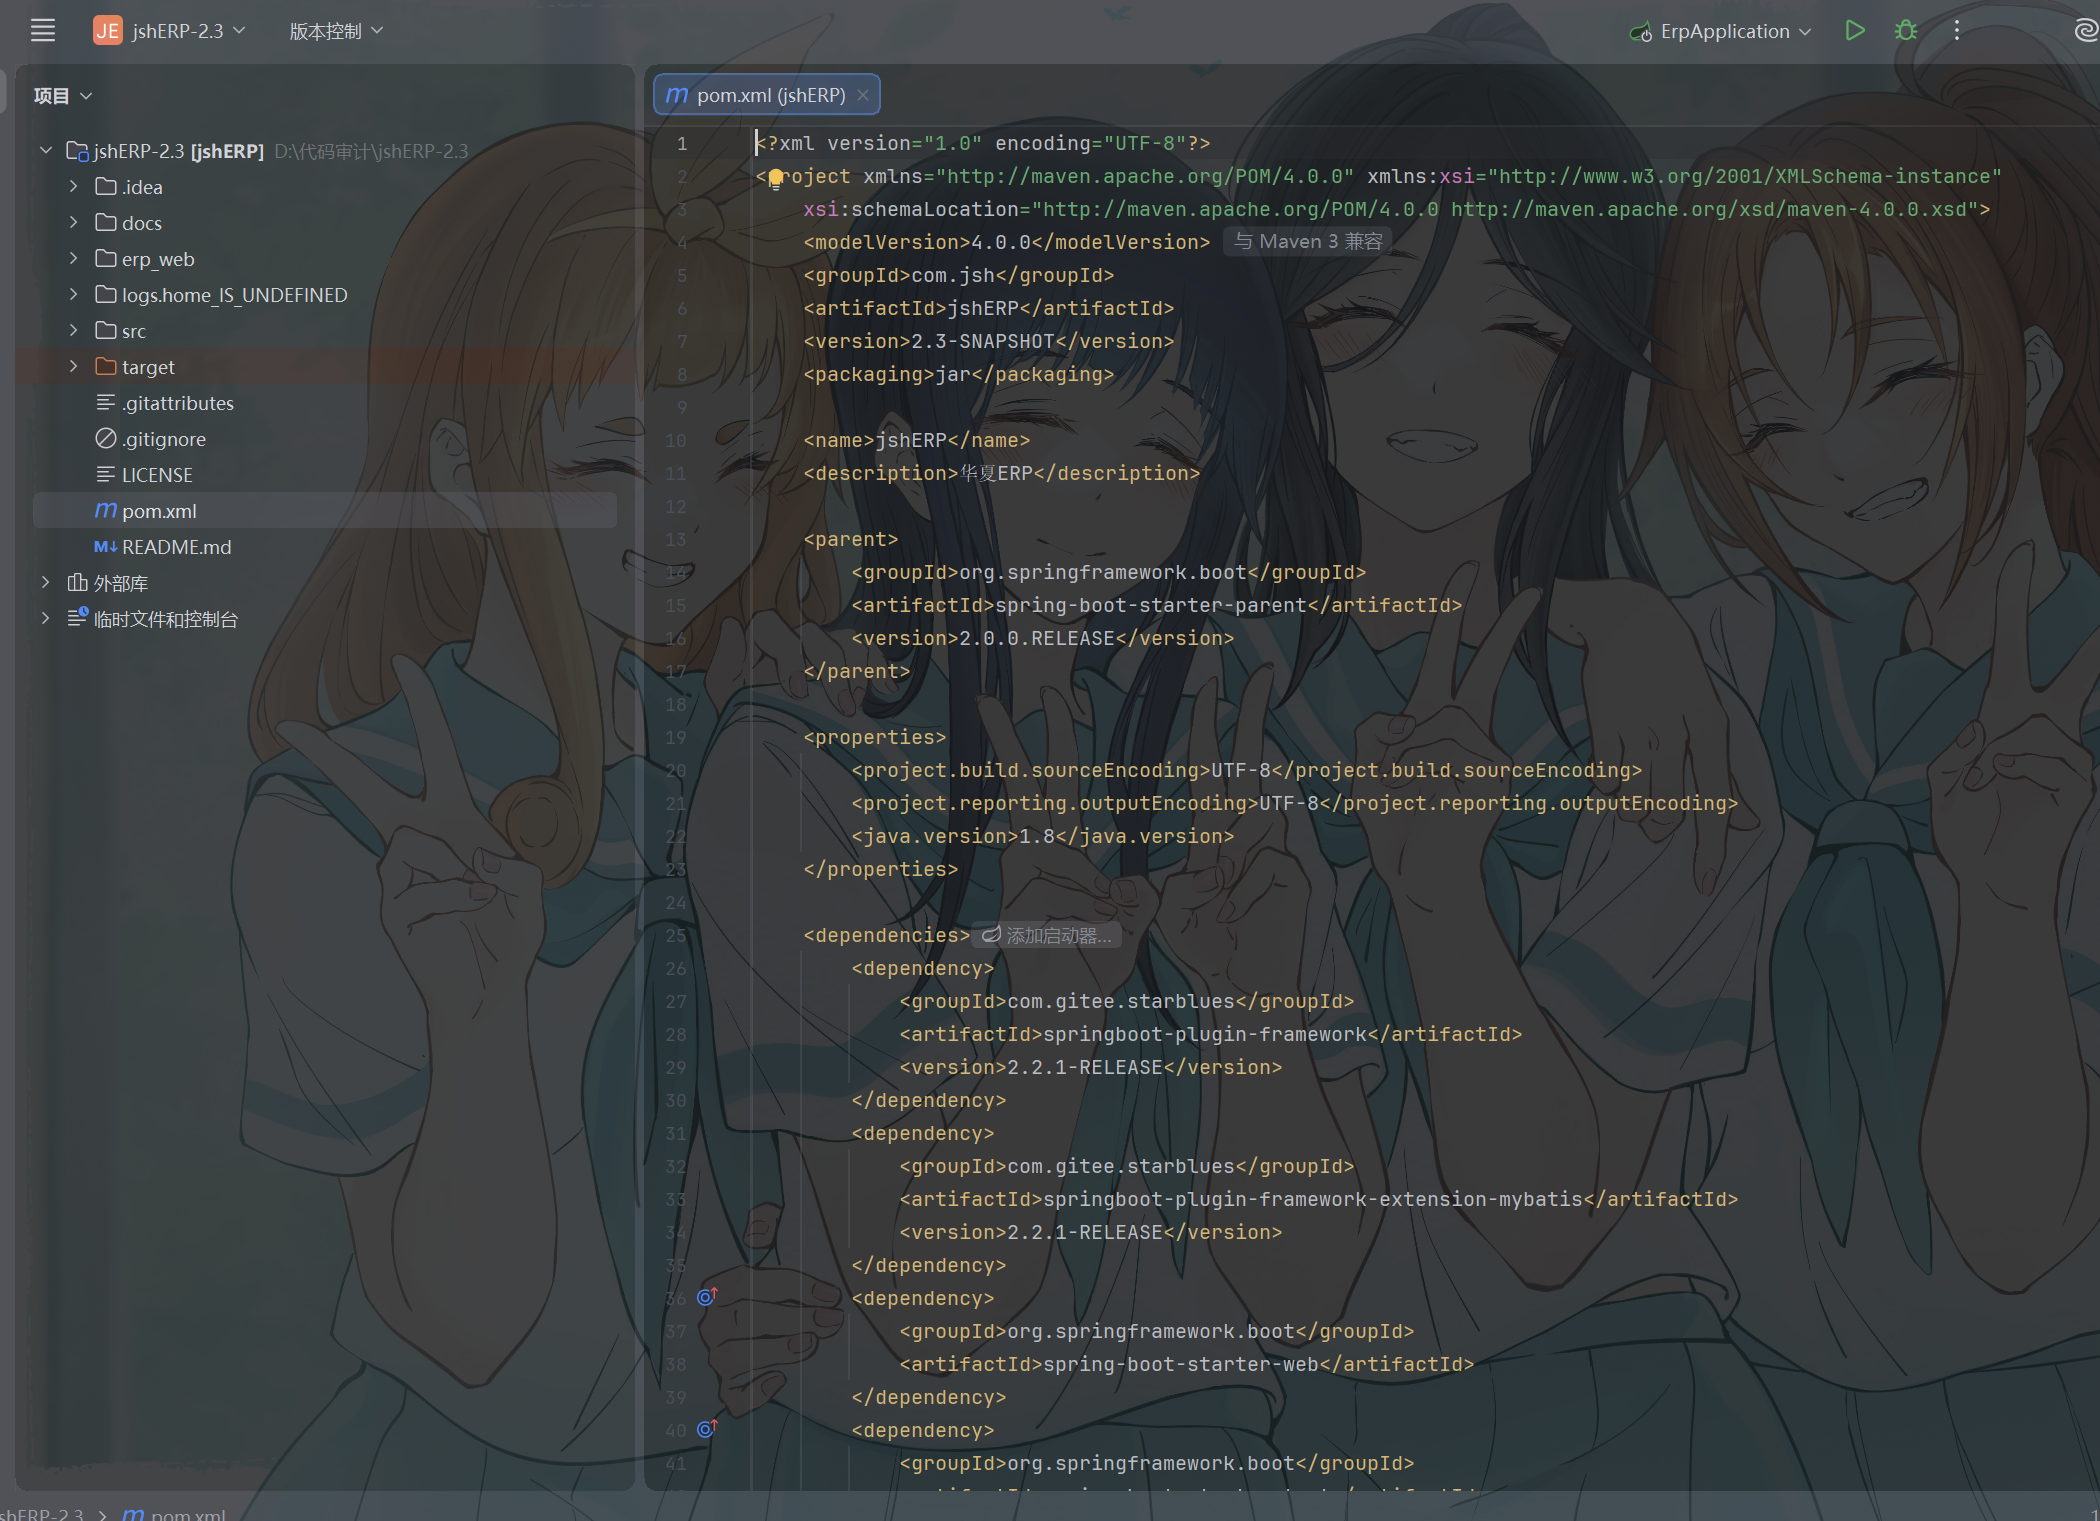
Task: Open README.md in the project tree
Action: pos(162,546)
